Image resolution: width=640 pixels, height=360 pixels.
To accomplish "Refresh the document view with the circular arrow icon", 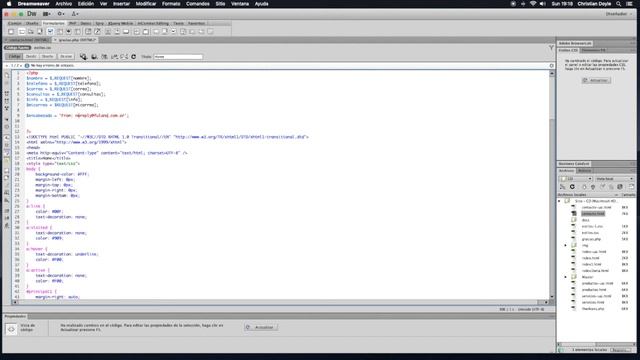I will 133,57.
